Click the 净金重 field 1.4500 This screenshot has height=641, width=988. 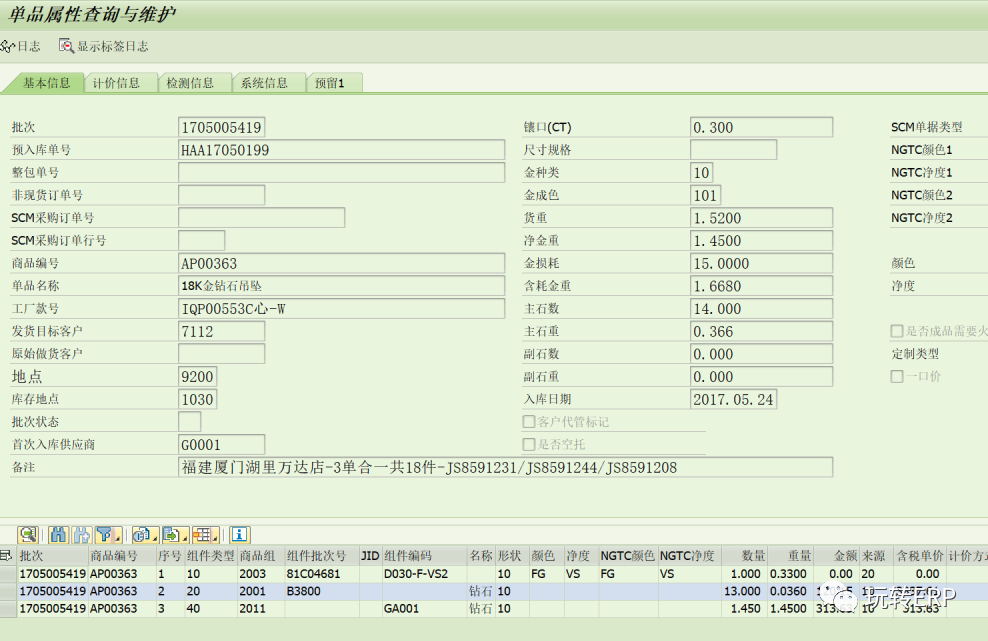(761, 241)
